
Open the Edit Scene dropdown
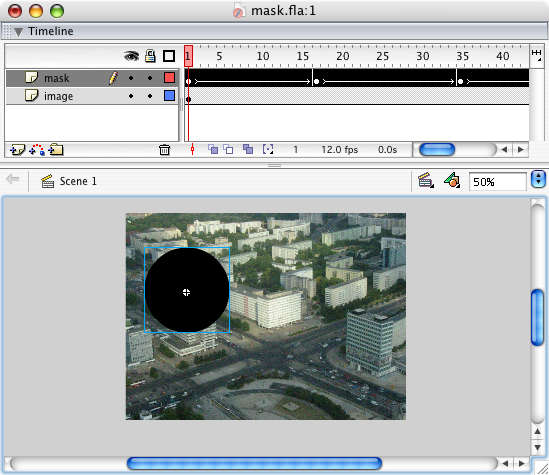[426, 180]
